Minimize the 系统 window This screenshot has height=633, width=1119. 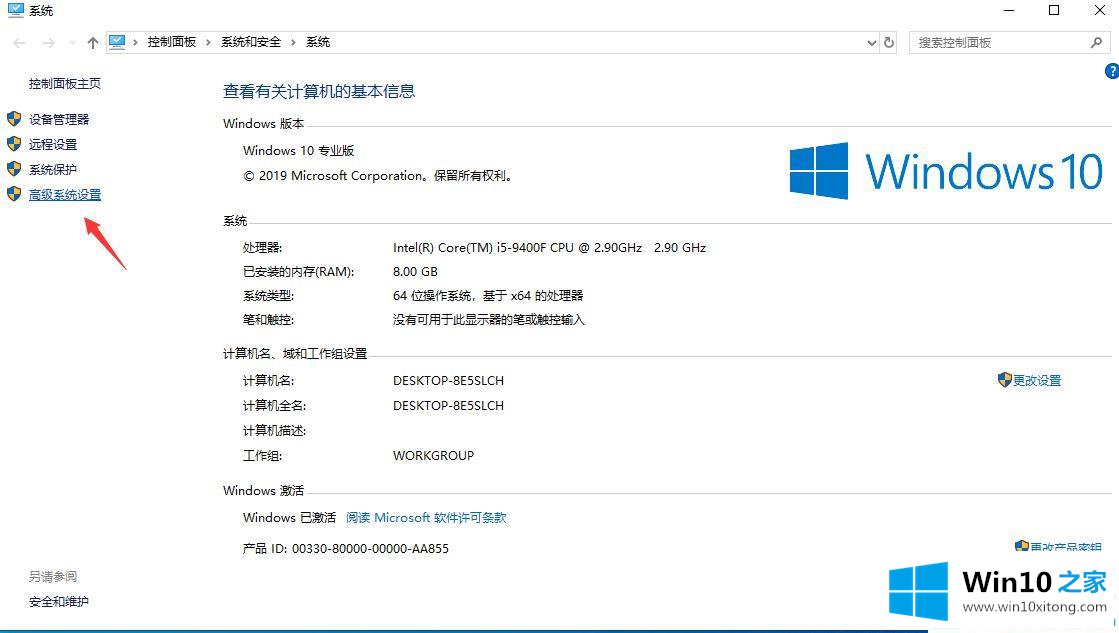tap(1009, 10)
